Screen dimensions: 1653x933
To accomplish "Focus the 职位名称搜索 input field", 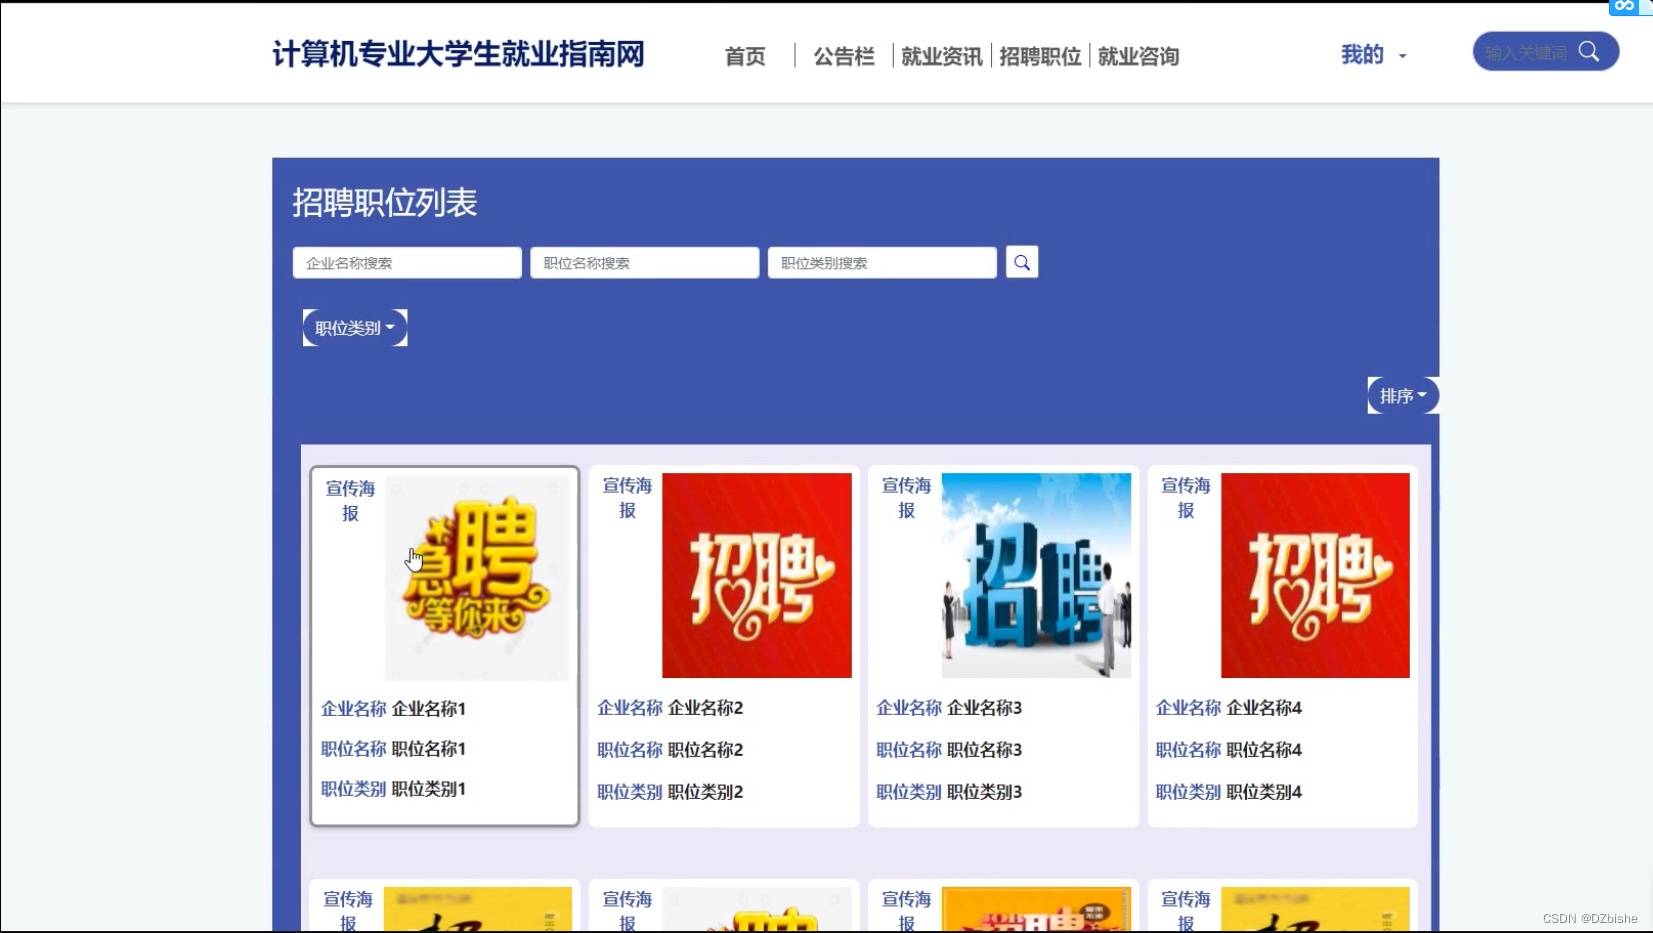I will 645,263.
